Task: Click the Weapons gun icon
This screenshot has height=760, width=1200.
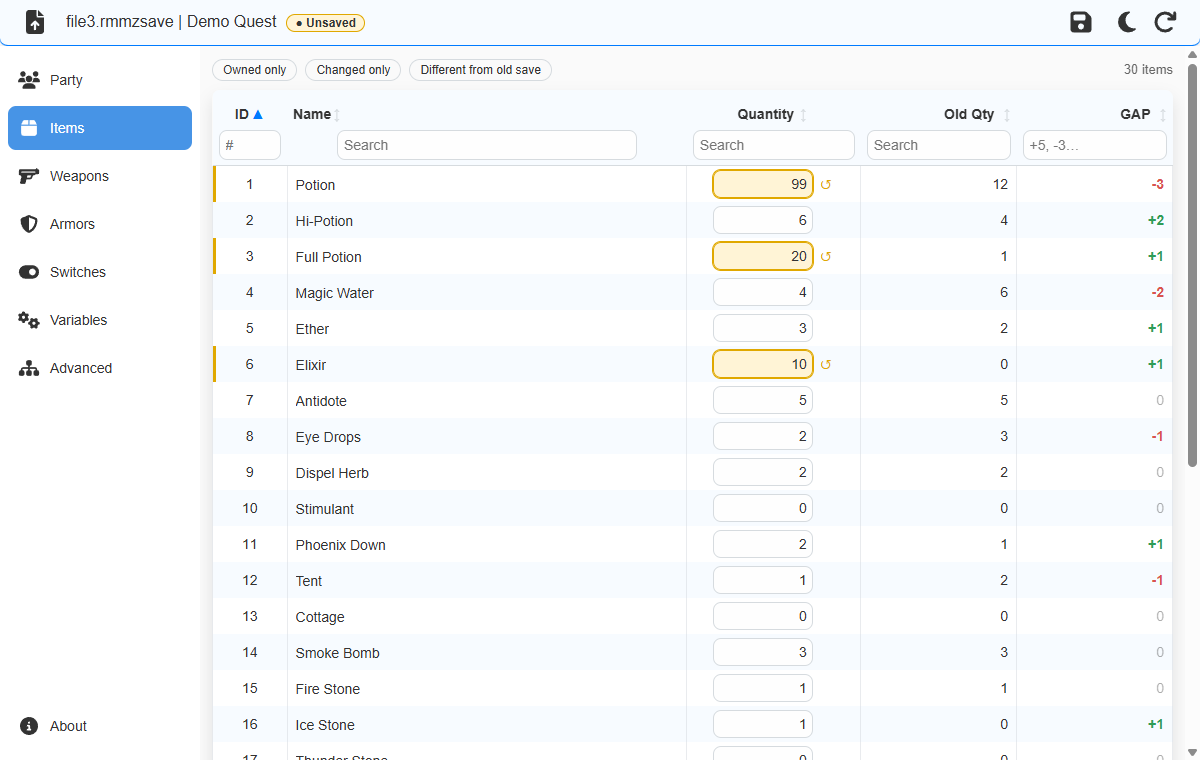Action: click(x=29, y=176)
